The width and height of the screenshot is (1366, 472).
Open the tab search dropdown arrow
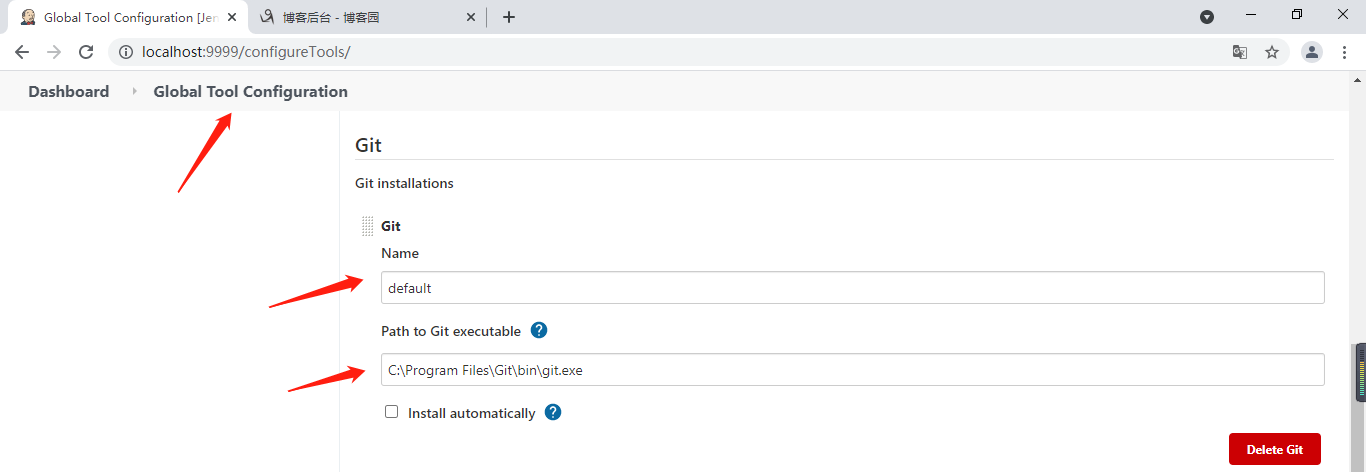tap(1207, 17)
